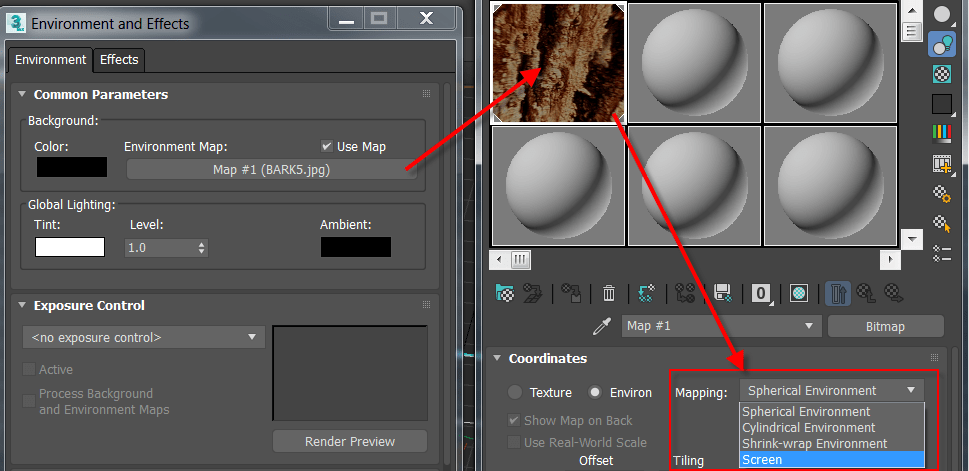Click the Get Material icon
Image resolution: width=969 pixels, height=471 pixels.
coord(506,292)
